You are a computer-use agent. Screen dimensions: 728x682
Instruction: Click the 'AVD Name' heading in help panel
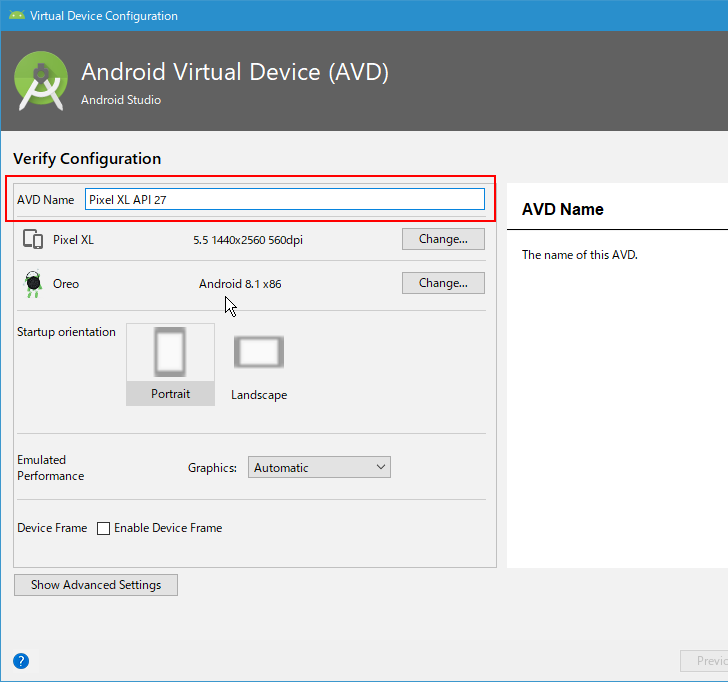click(563, 209)
